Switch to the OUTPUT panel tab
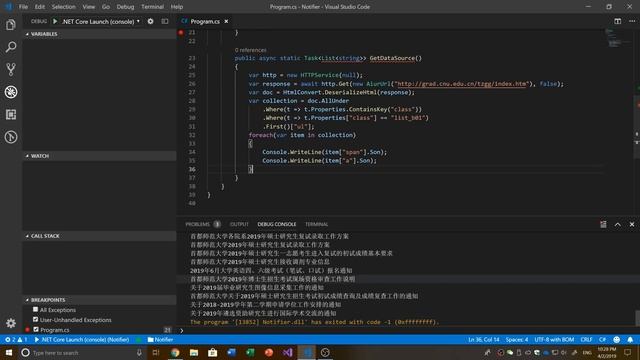Image resolution: width=640 pixels, height=360 pixels. coord(239,224)
